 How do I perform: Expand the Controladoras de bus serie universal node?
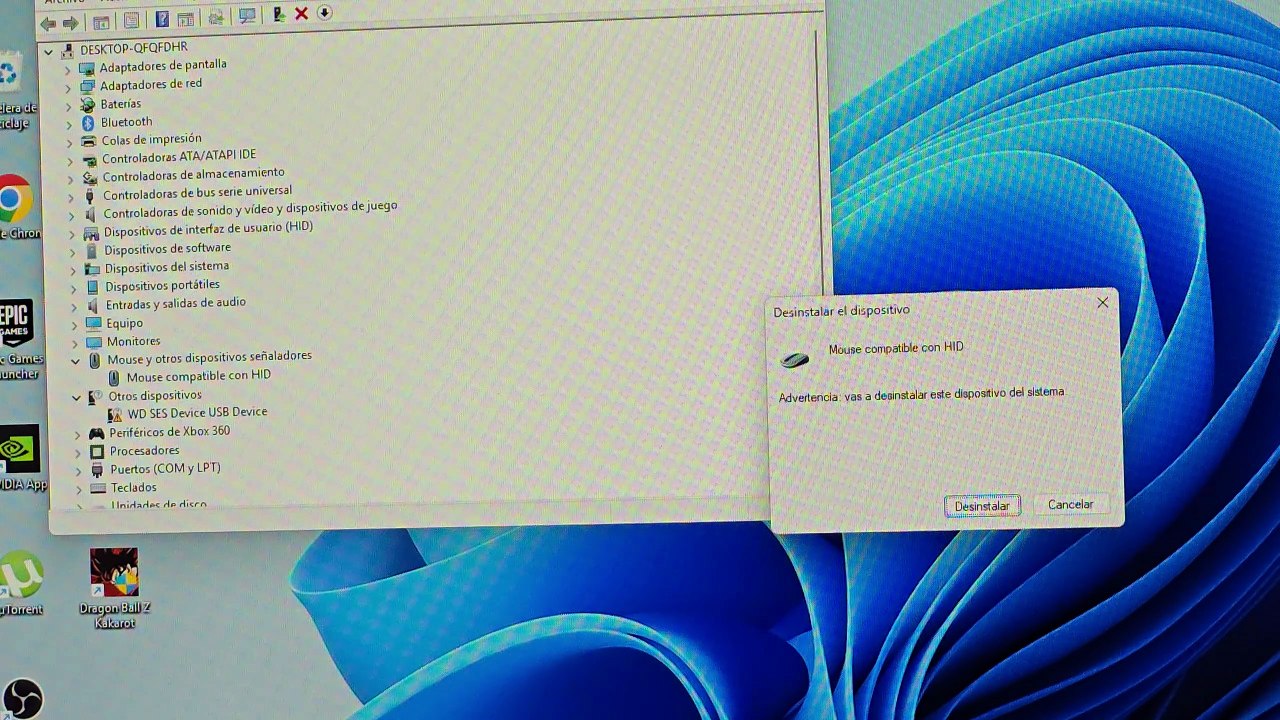[x=71, y=197]
